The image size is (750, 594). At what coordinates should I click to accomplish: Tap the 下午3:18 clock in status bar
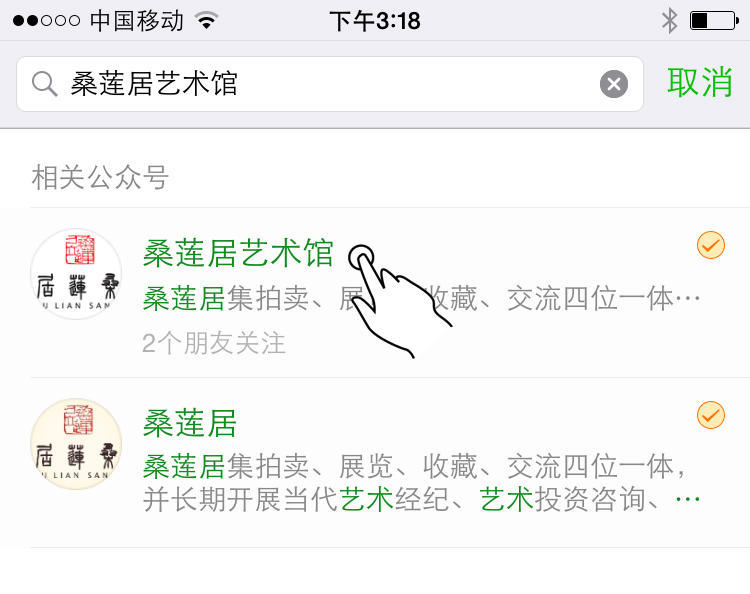(375, 21)
